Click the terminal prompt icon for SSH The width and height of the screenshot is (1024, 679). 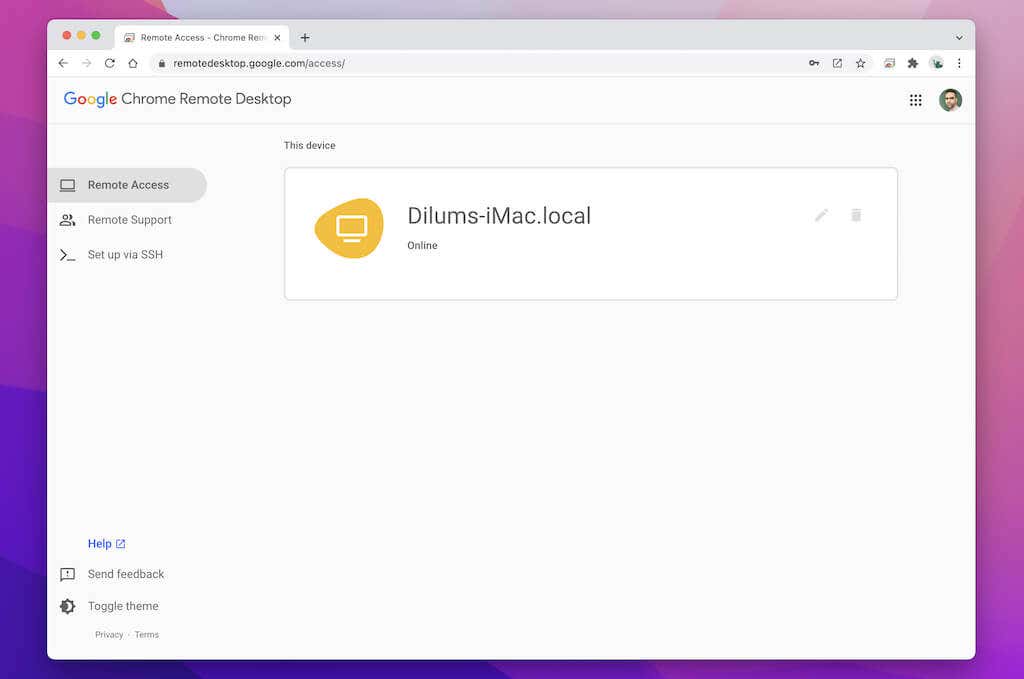point(67,255)
